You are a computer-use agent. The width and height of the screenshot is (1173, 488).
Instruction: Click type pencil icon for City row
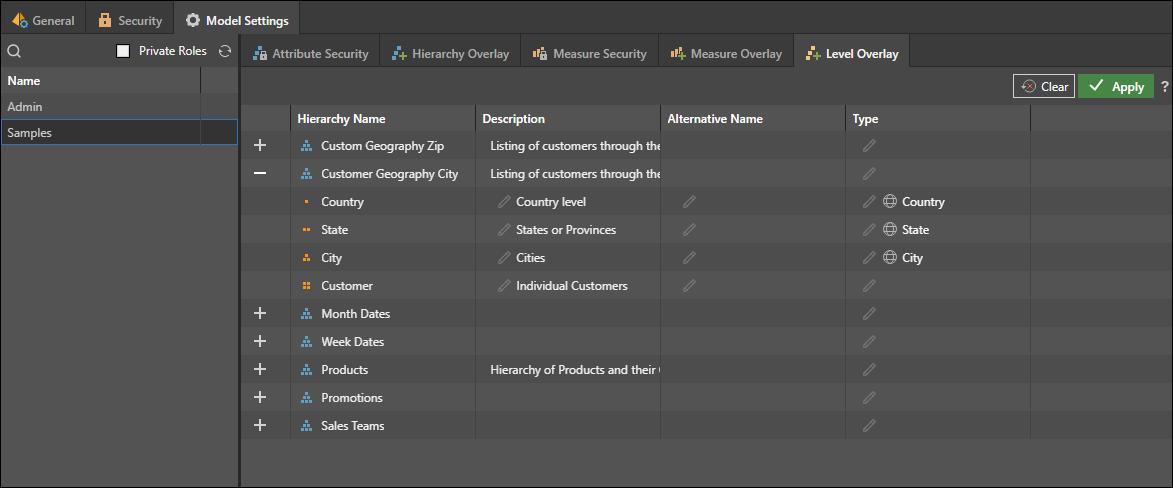(869, 258)
